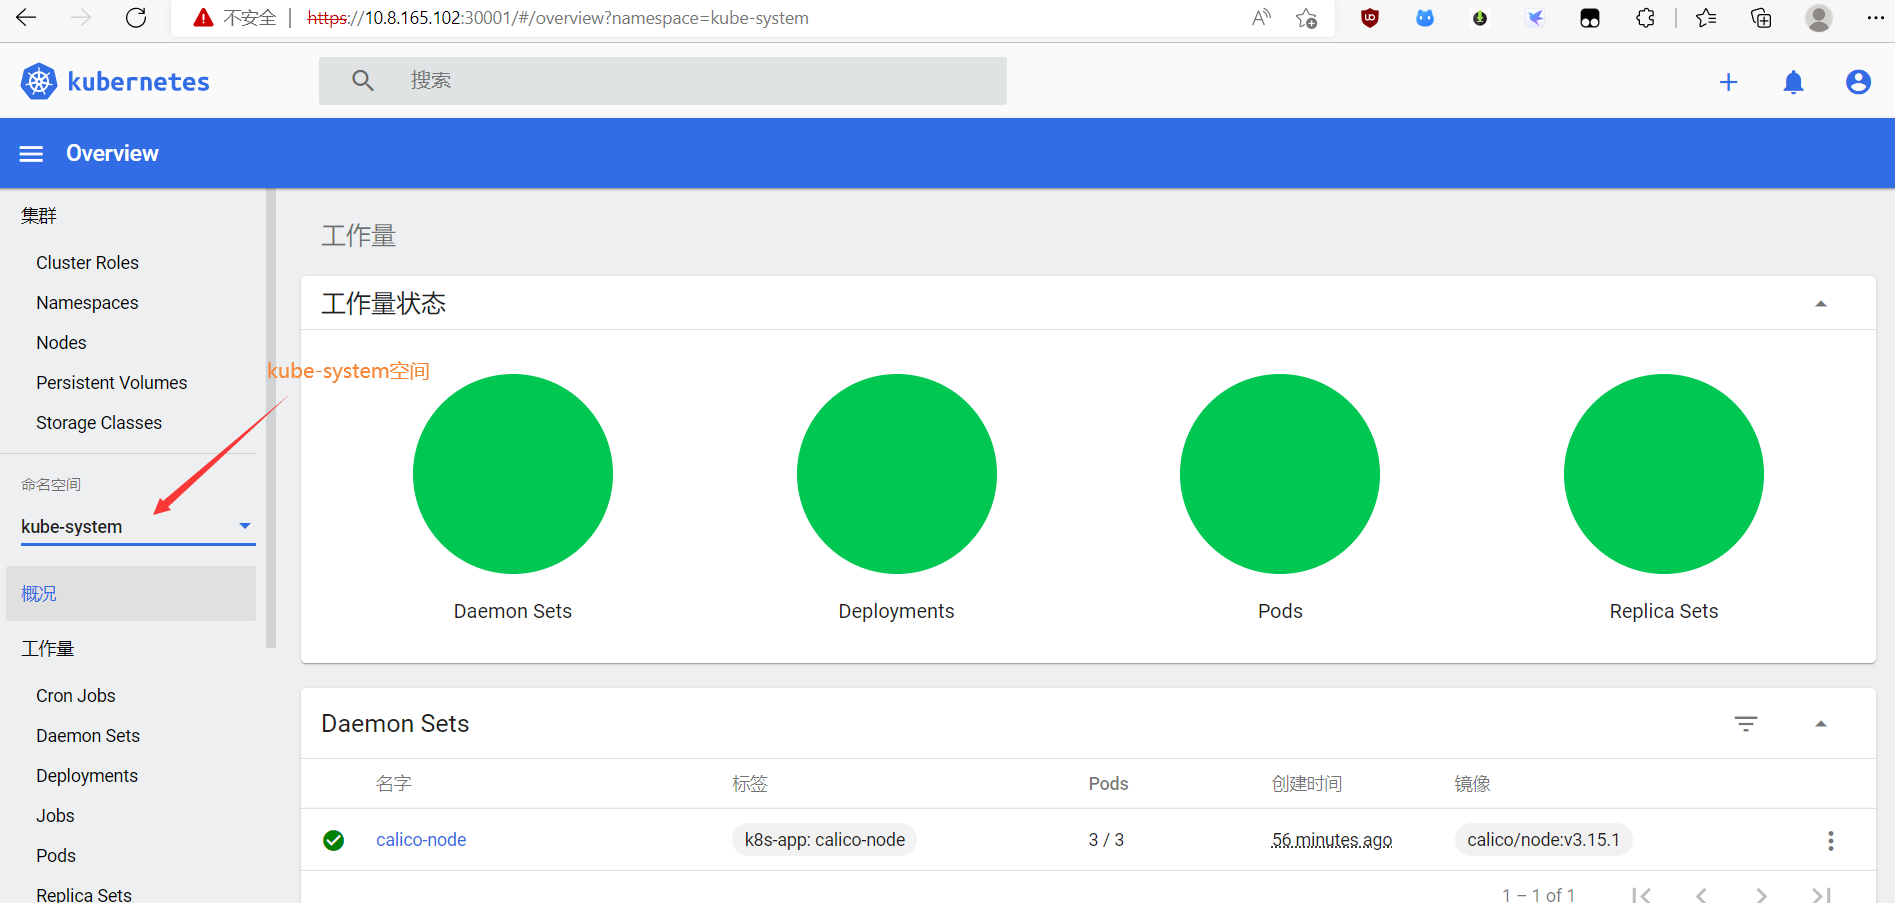This screenshot has height=903, width=1895.
Task: Click the Daemon Sets green status circle
Action: point(513,474)
